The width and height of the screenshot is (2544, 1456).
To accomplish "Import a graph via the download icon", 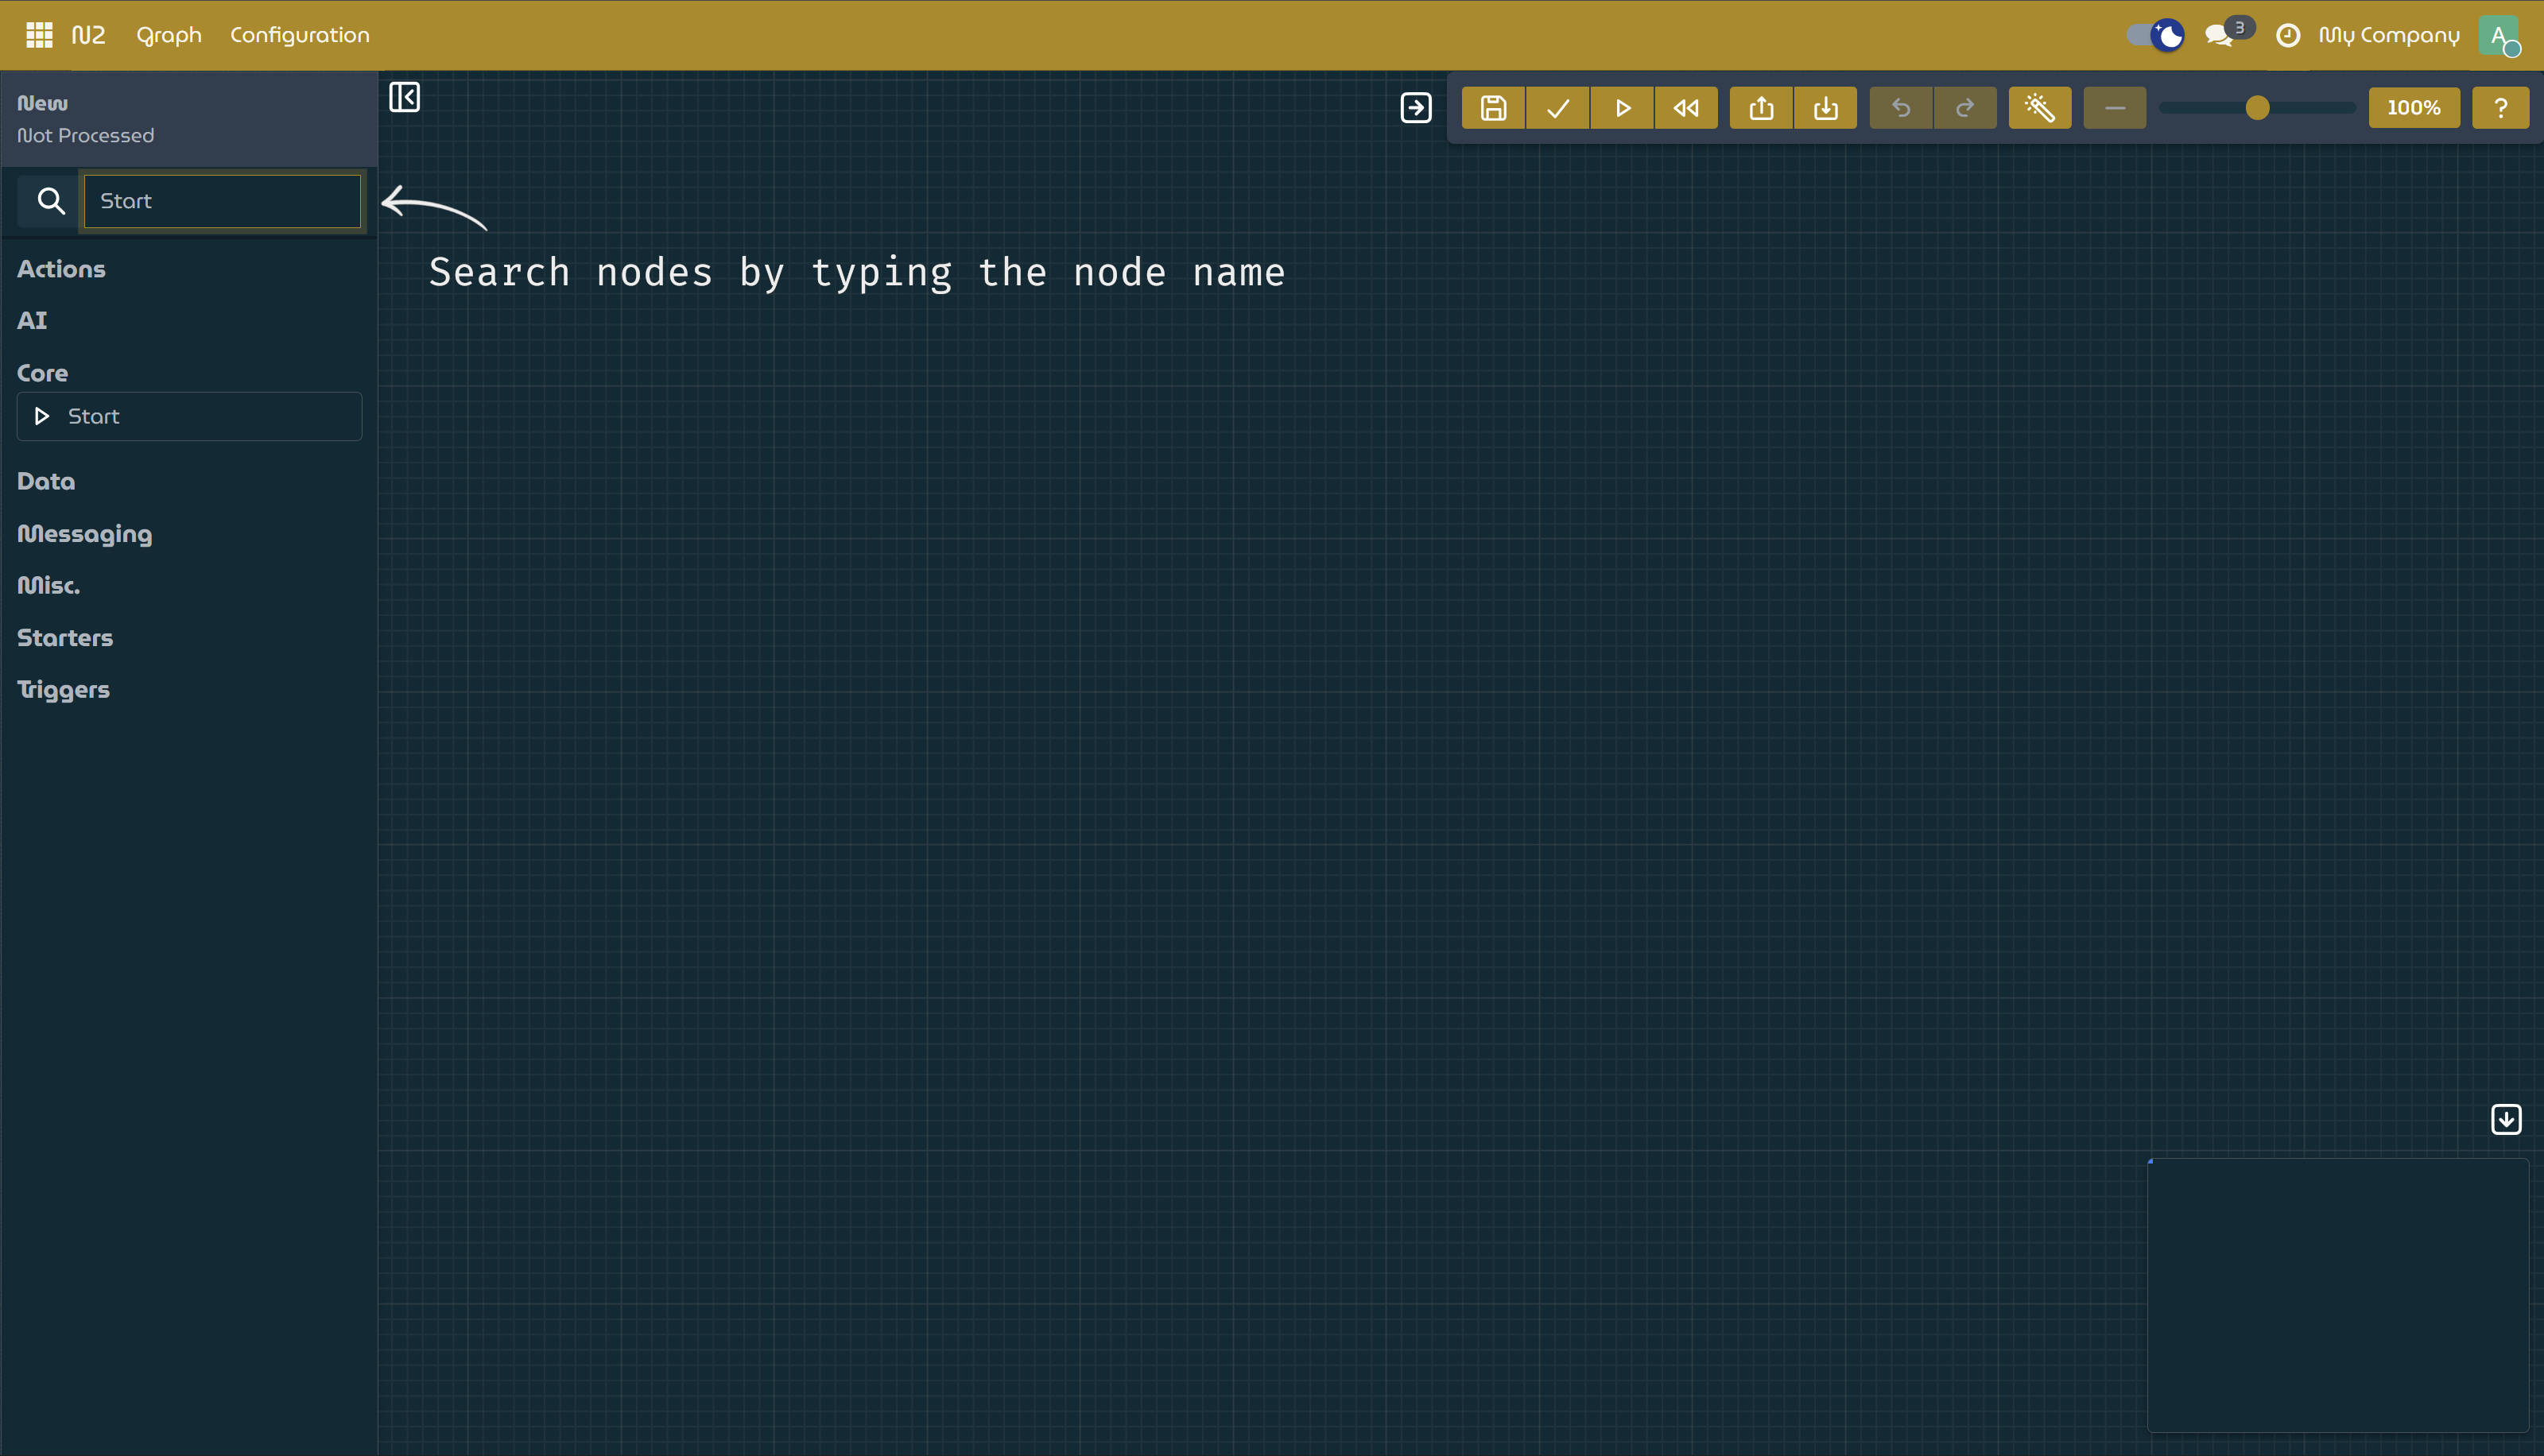I will [1826, 107].
